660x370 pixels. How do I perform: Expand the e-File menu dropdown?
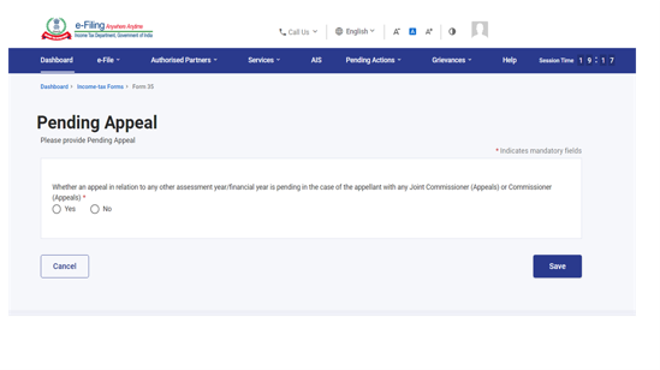108,60
